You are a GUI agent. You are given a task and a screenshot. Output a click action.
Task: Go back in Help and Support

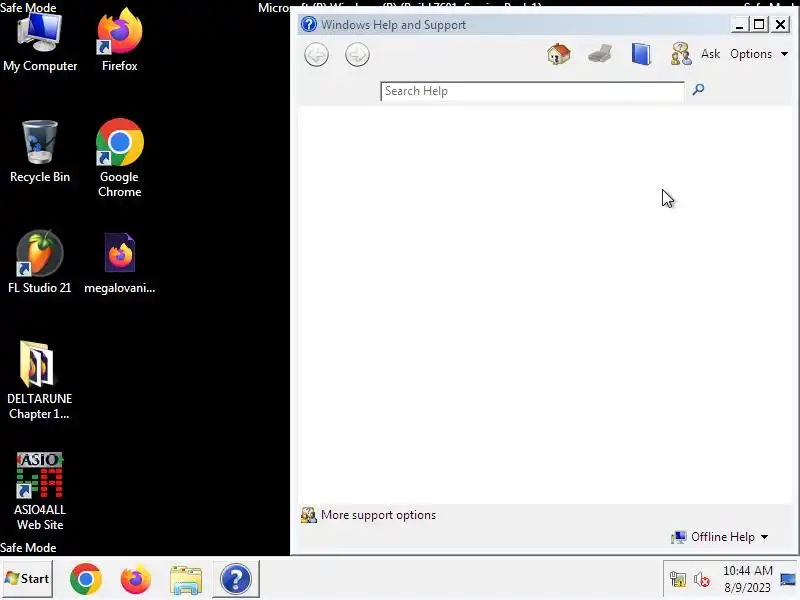pos(316,55)
